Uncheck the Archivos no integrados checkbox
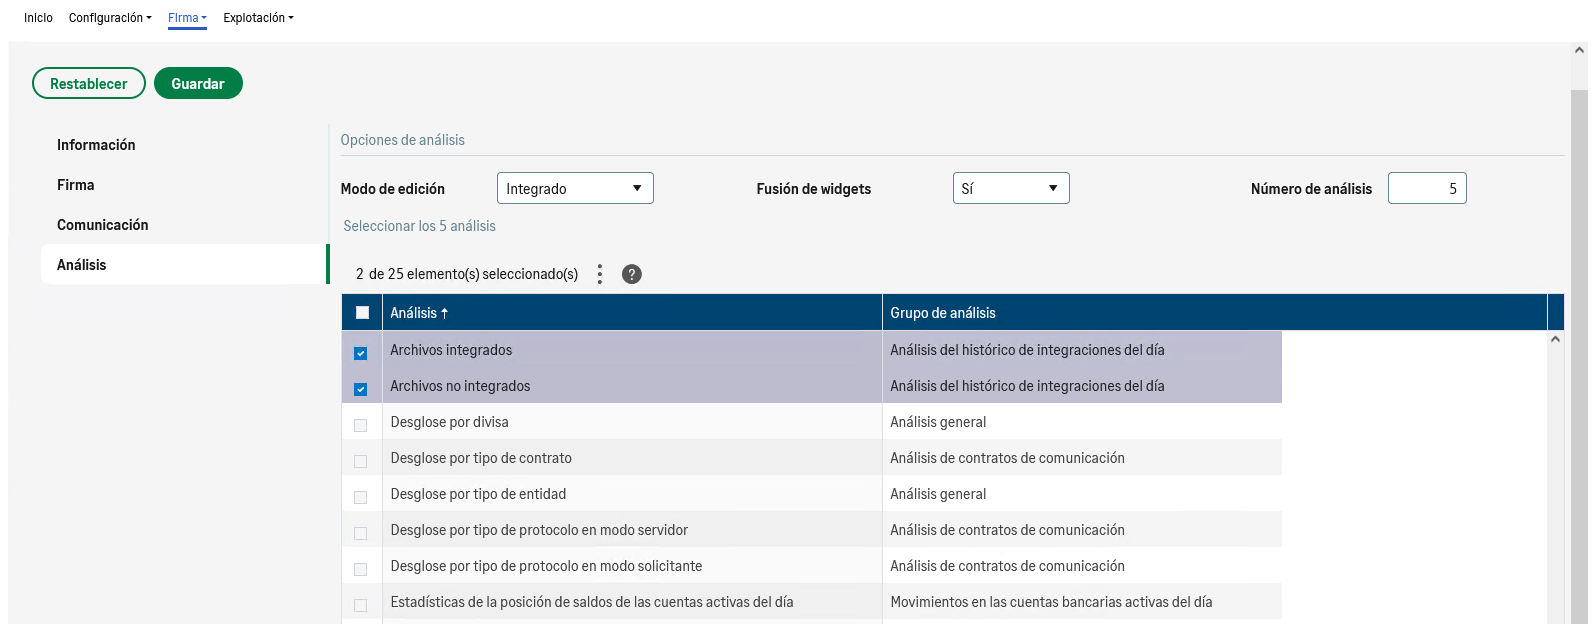The width and height of the screenshot is (1595, 624). pyautogui.click(x=361, y=389)
